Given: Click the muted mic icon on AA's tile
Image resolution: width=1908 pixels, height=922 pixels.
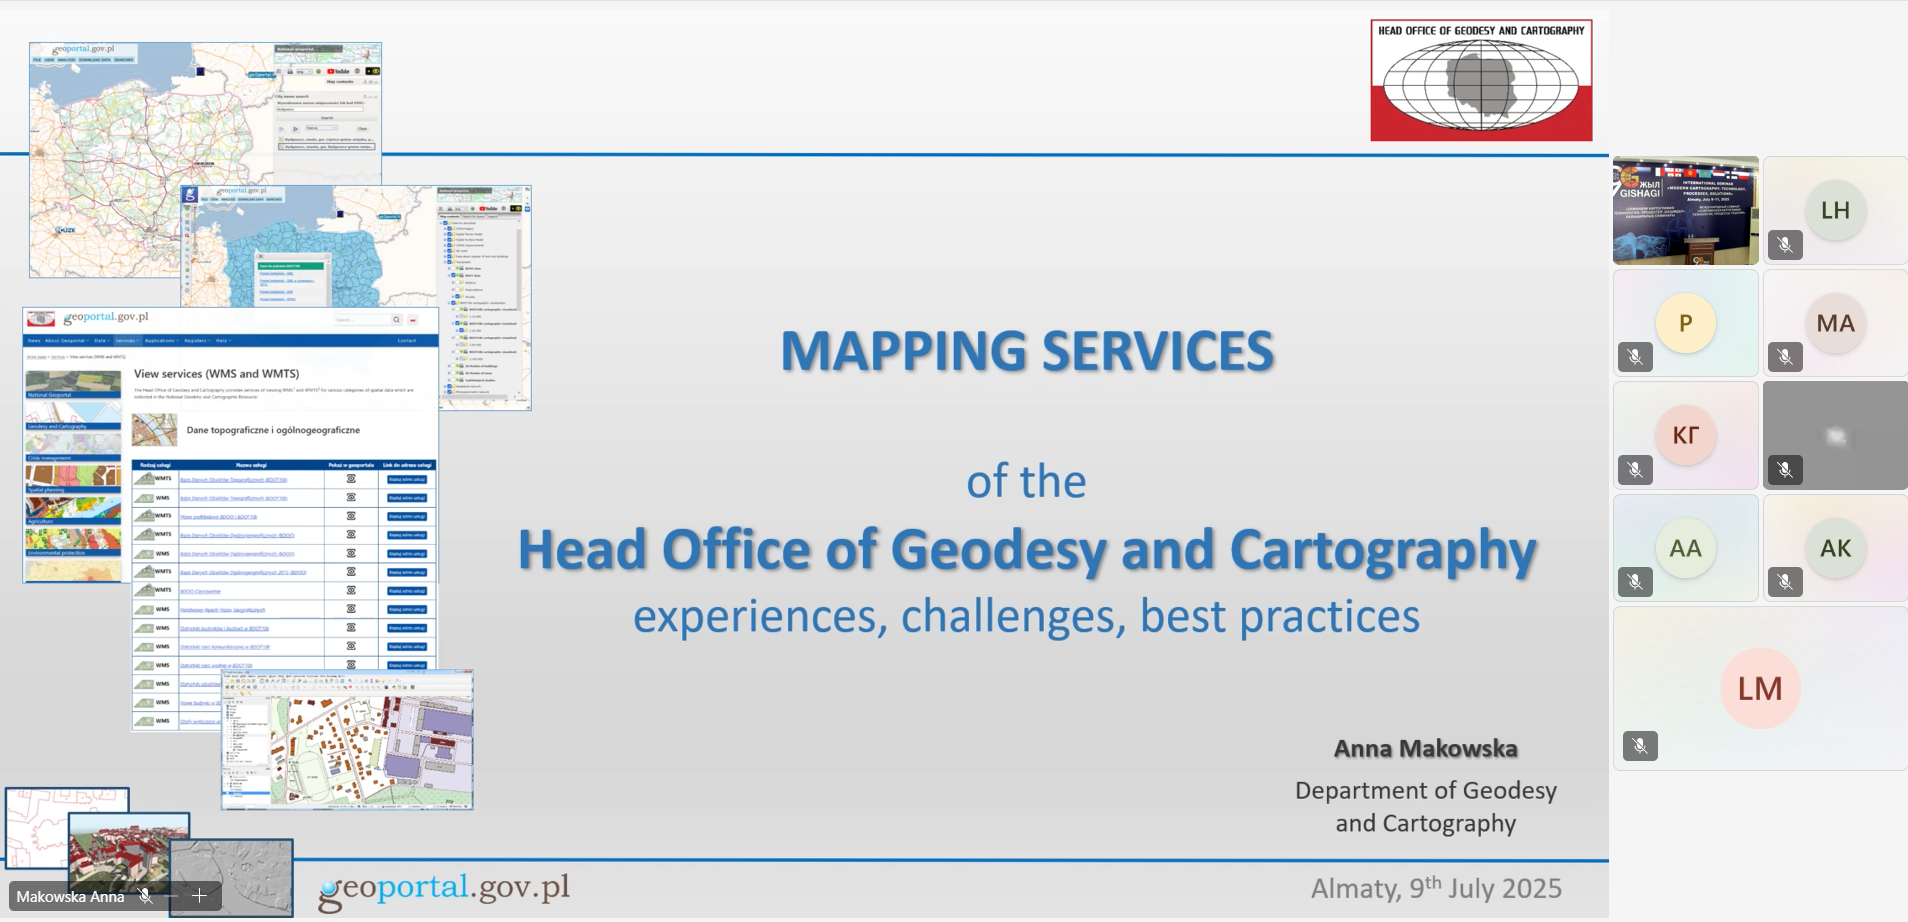Looking at the screenshot, I should tap(1635, 582).
